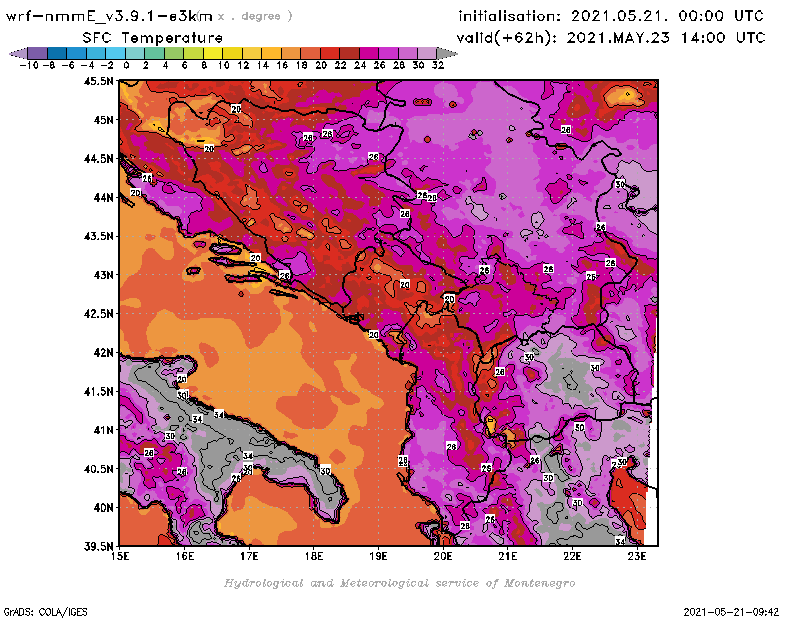Viewport: 800px width, 618px height.
Task: Click the colorbar label 6
Action: [x=184, y=65]
